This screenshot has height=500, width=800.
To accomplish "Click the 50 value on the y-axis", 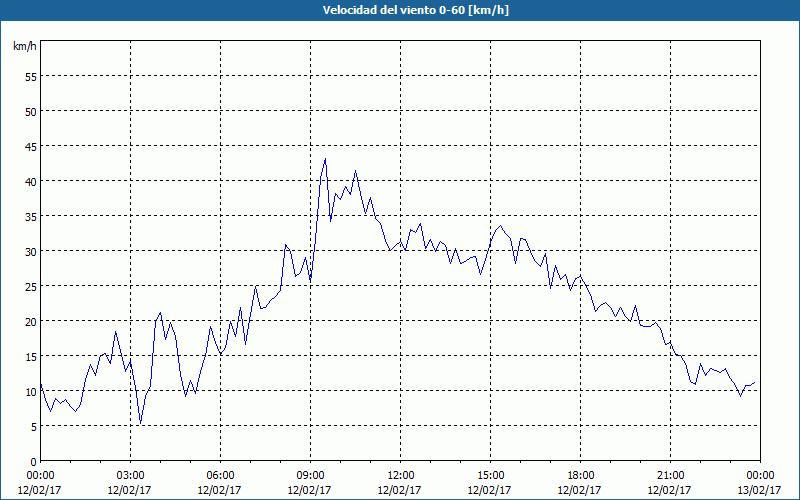I will pos(31,112).
